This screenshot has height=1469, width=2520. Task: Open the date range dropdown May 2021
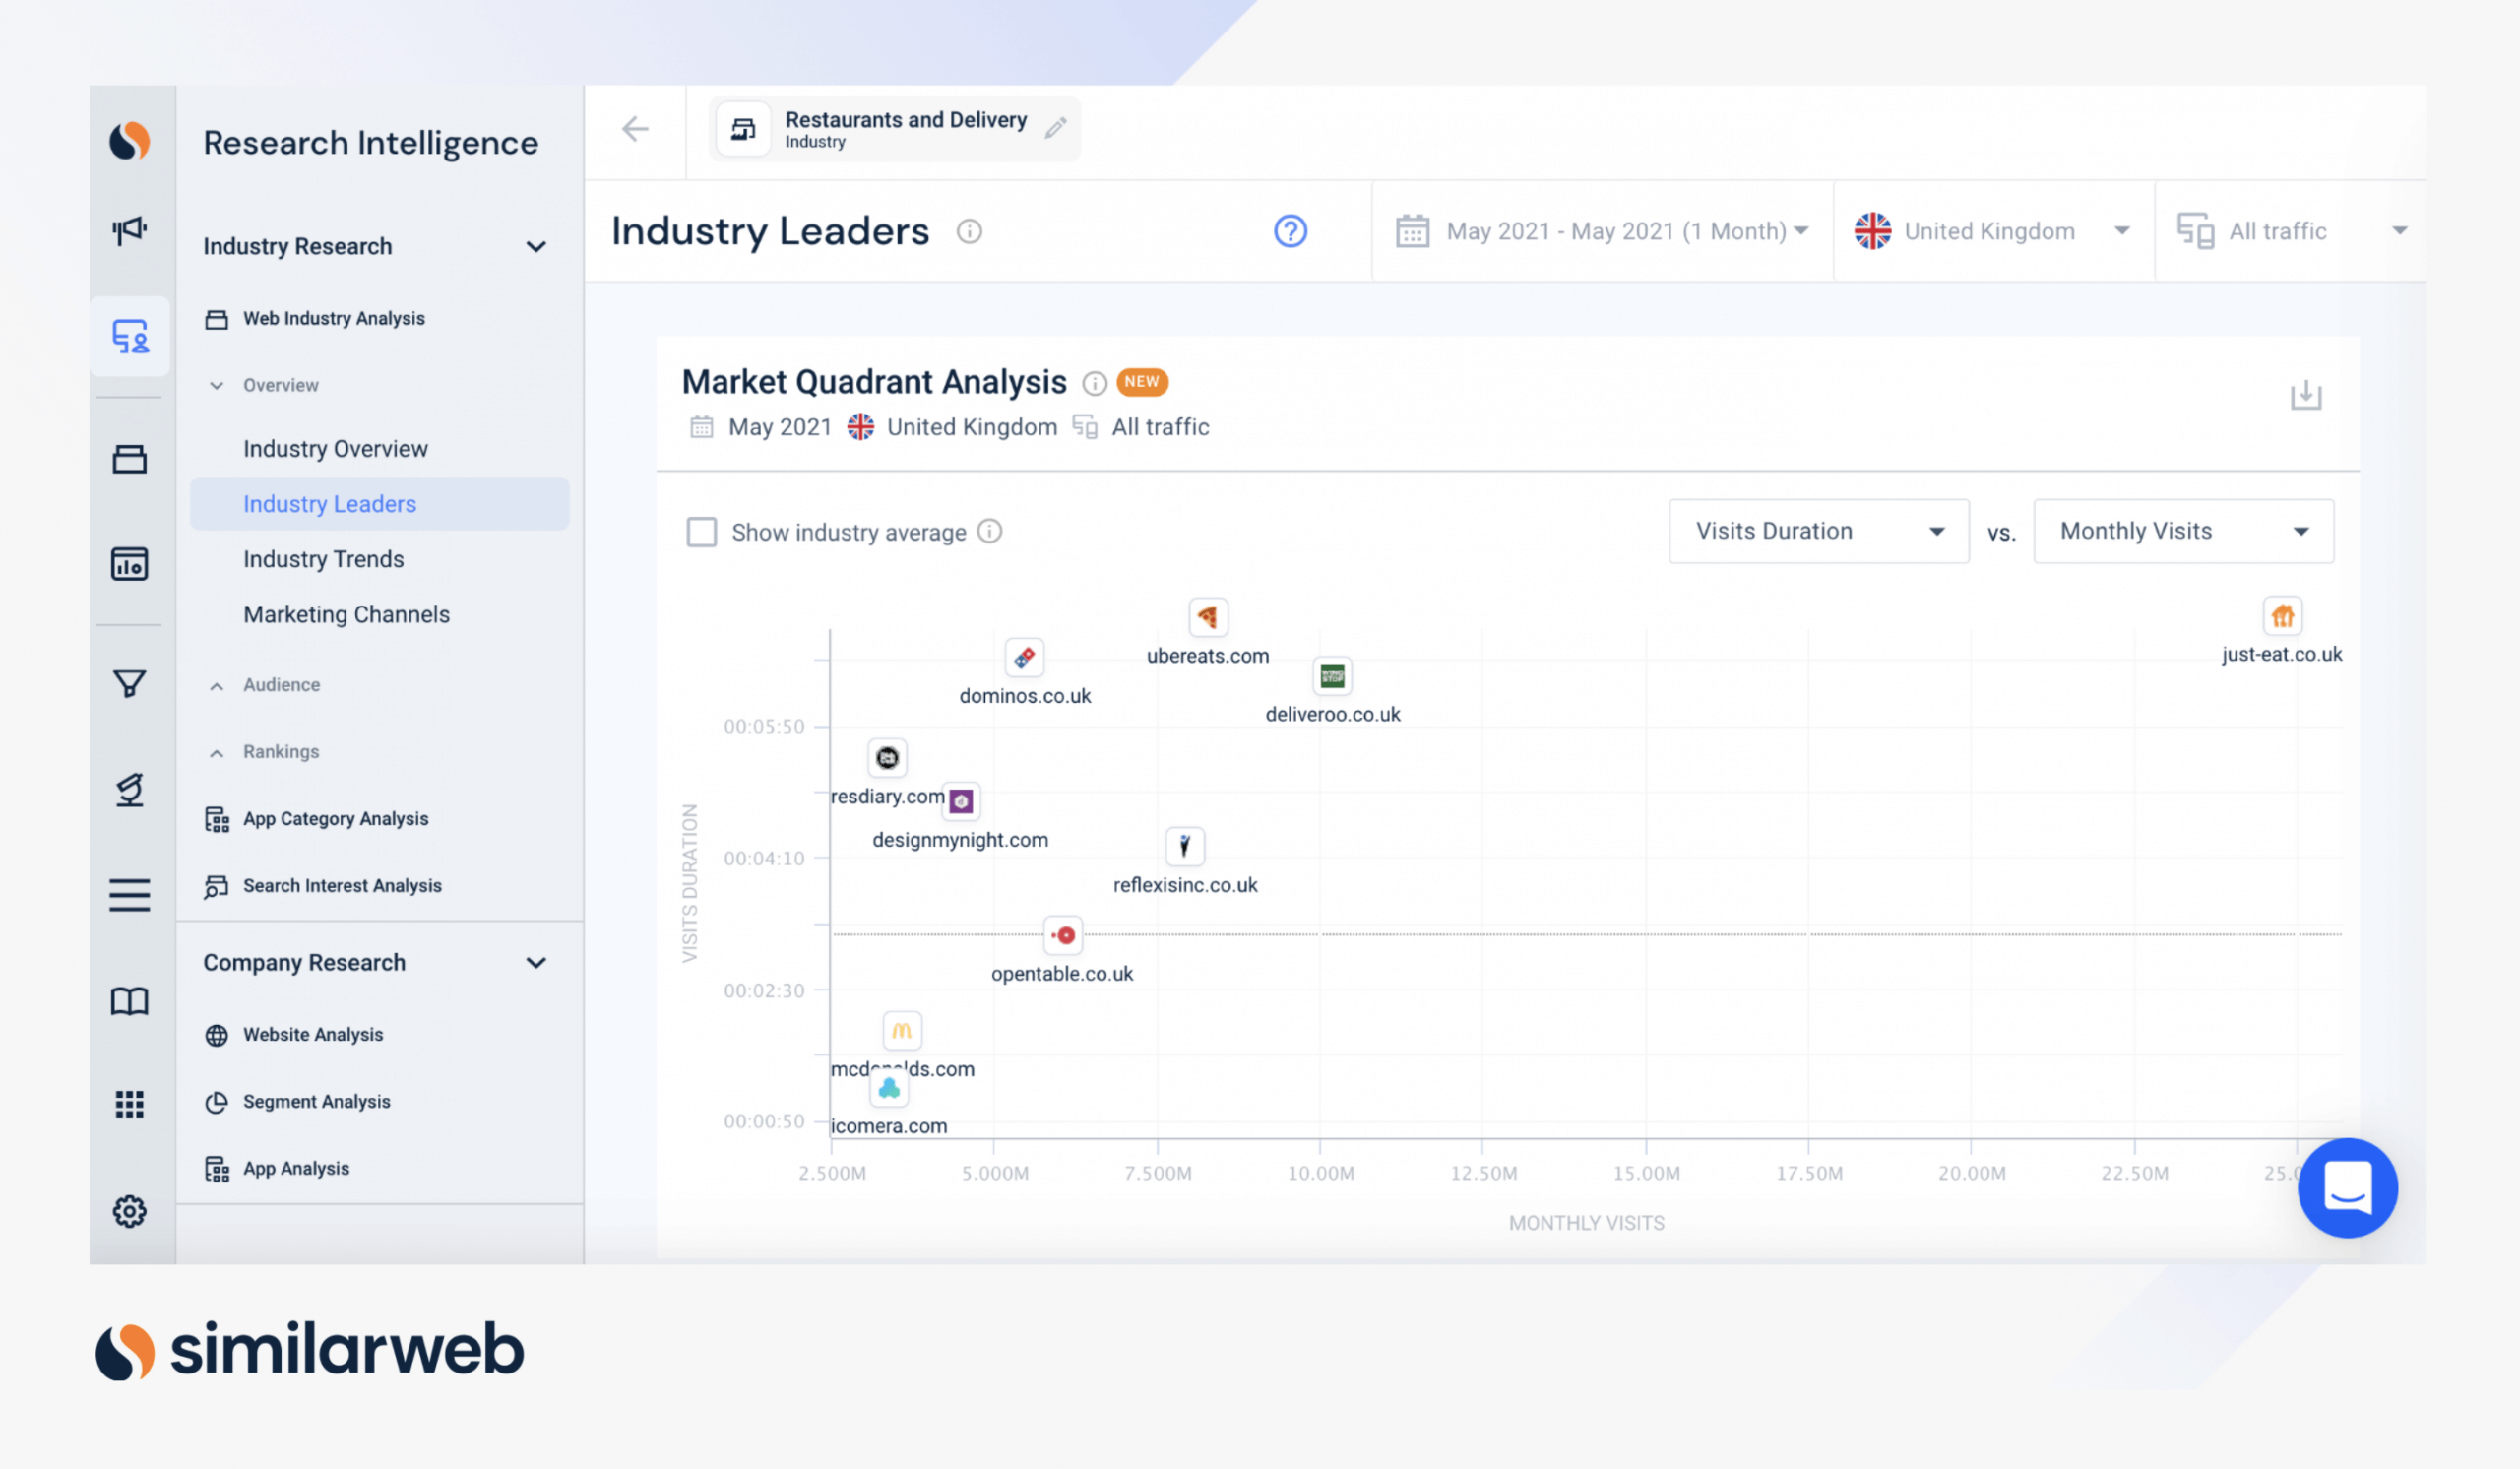[x=1602, y=231]
